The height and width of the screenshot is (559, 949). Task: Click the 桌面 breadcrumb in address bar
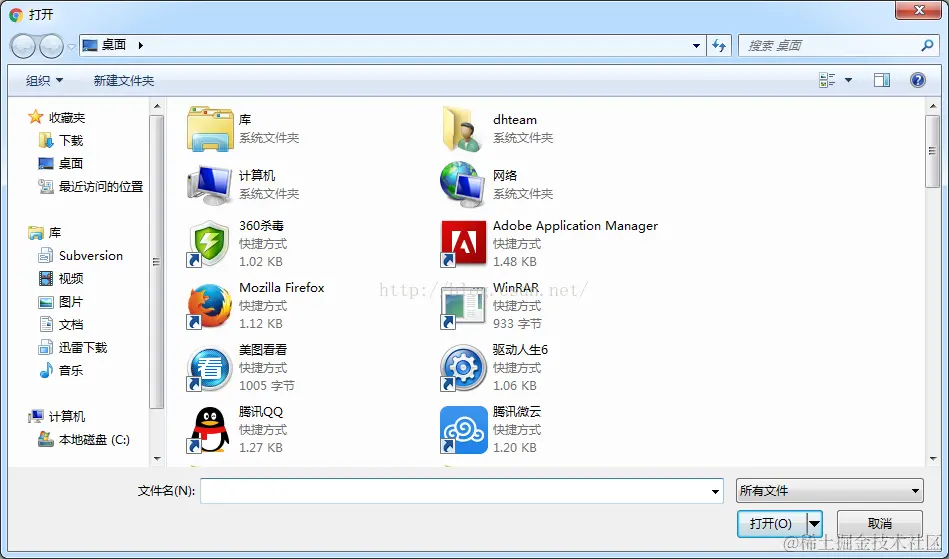point(114,45)
